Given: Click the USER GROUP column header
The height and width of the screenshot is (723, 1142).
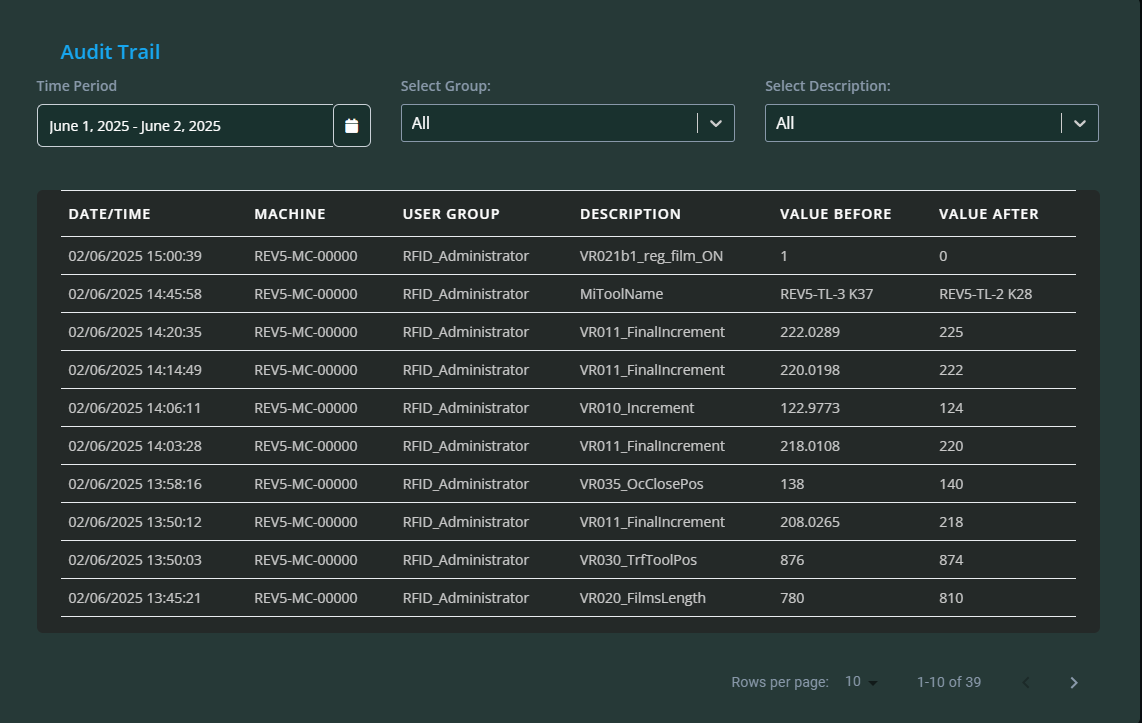Looking at the screenshot, I should click(451, 214).
